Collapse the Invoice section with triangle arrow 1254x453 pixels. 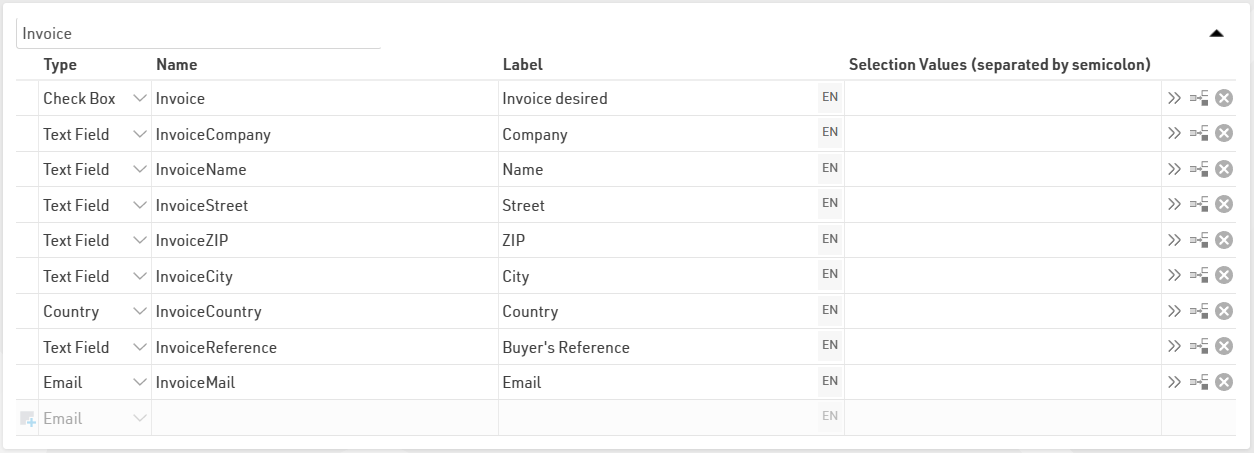point(1216,33)
